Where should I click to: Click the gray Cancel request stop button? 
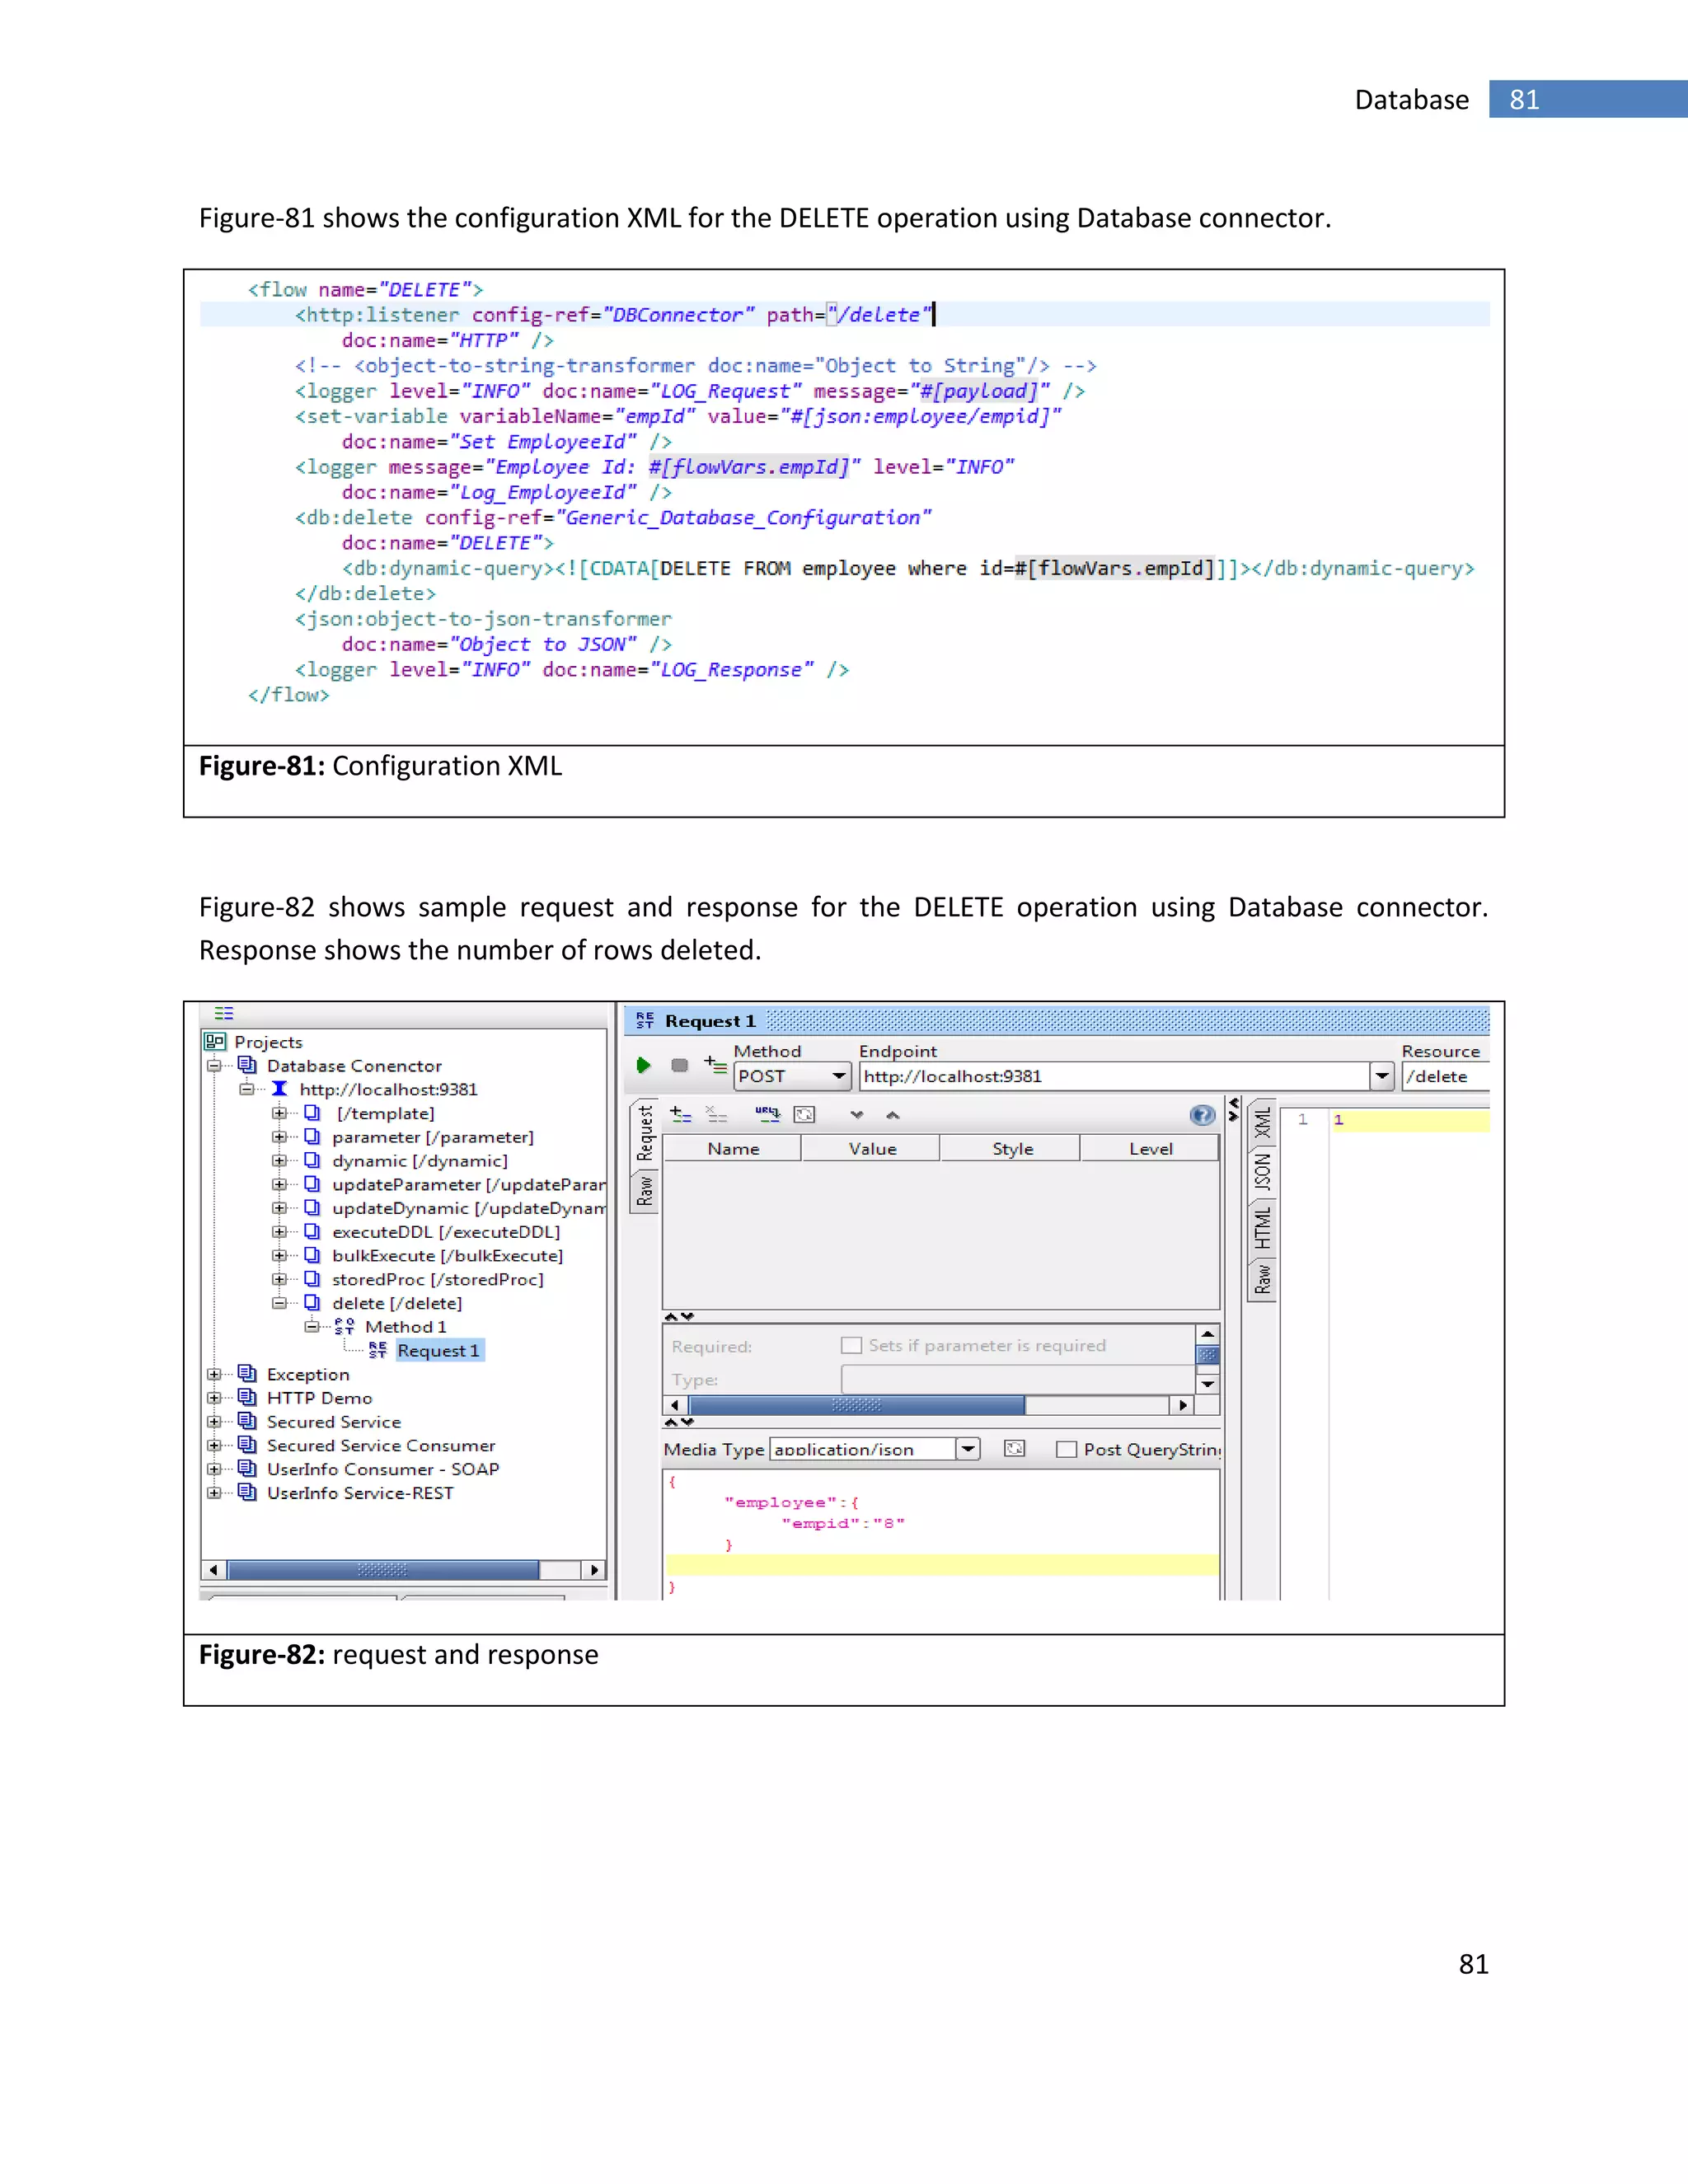[x=680, y=1065]
